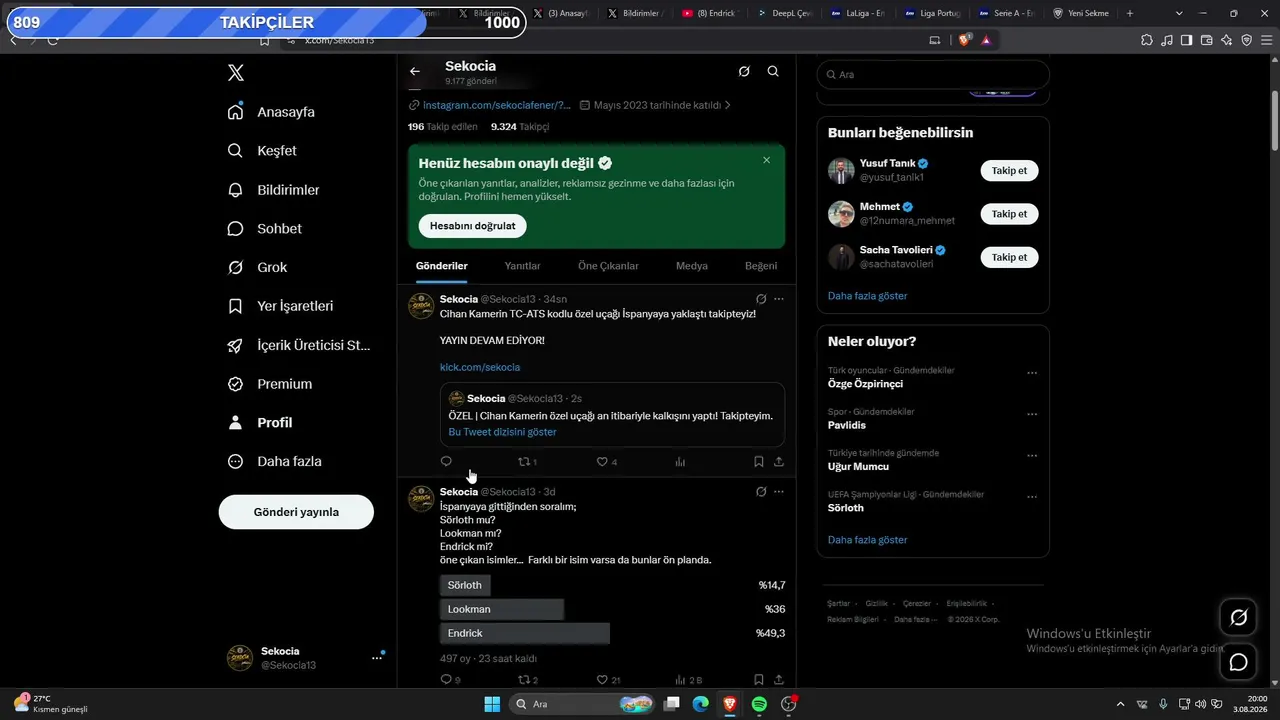The width and height of the screenshot is (1280, 720).
Task: Follow Sacha Tavolieri
Action: coord(1009,257)
